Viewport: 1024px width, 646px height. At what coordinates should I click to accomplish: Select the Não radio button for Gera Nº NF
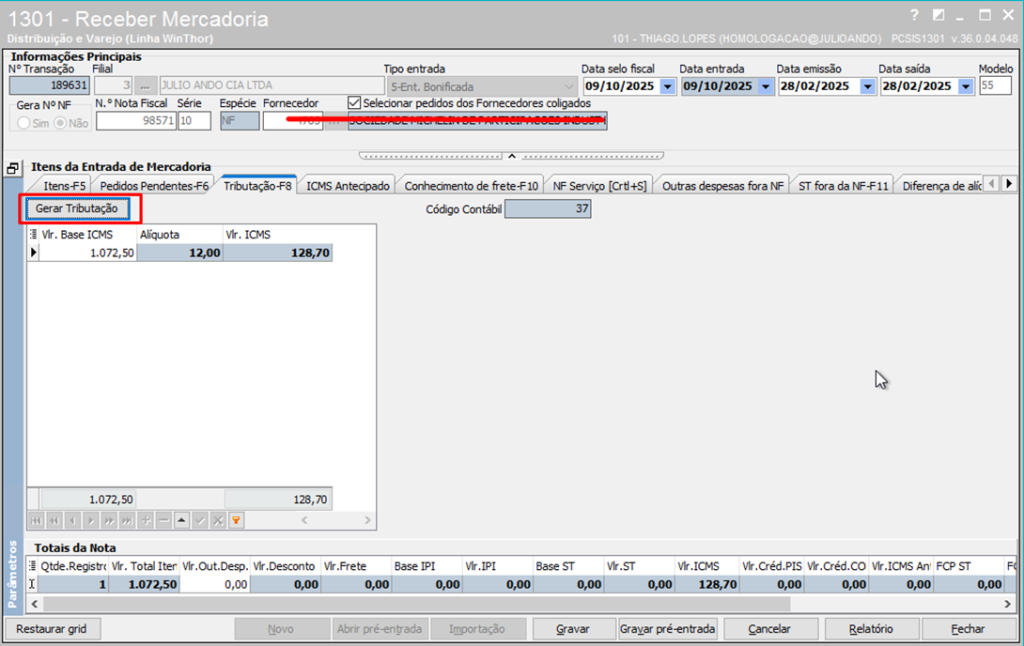tap(59, 122)
